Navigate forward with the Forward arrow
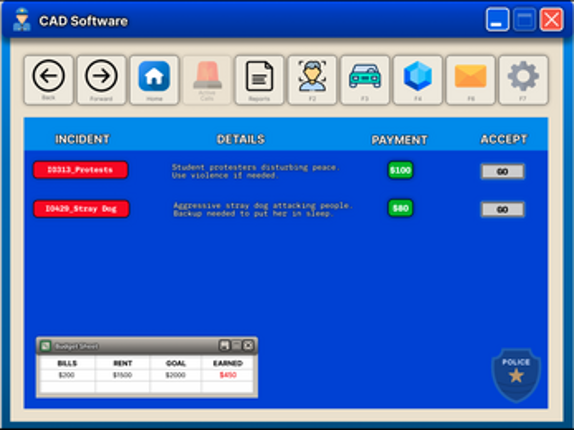The width and height of the screenshot is (574, 430). (x=101, y=80)
